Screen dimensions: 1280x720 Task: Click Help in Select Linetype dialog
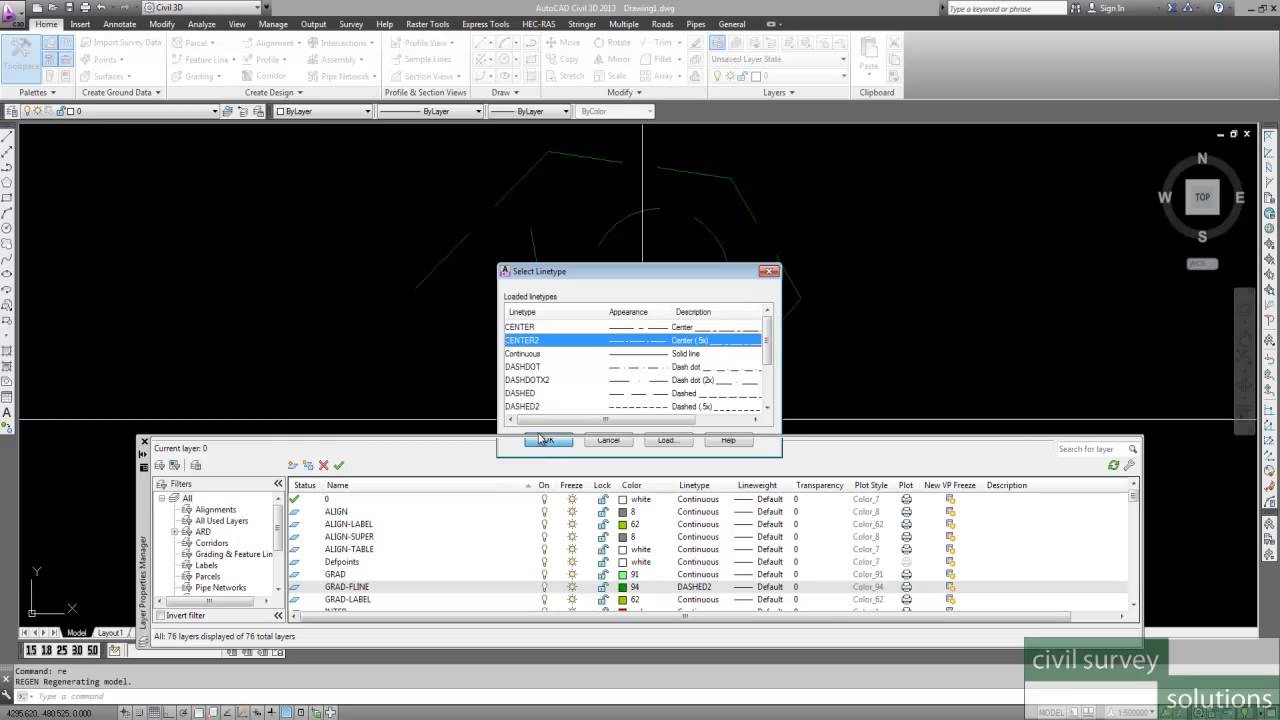(x=728, y=440)
